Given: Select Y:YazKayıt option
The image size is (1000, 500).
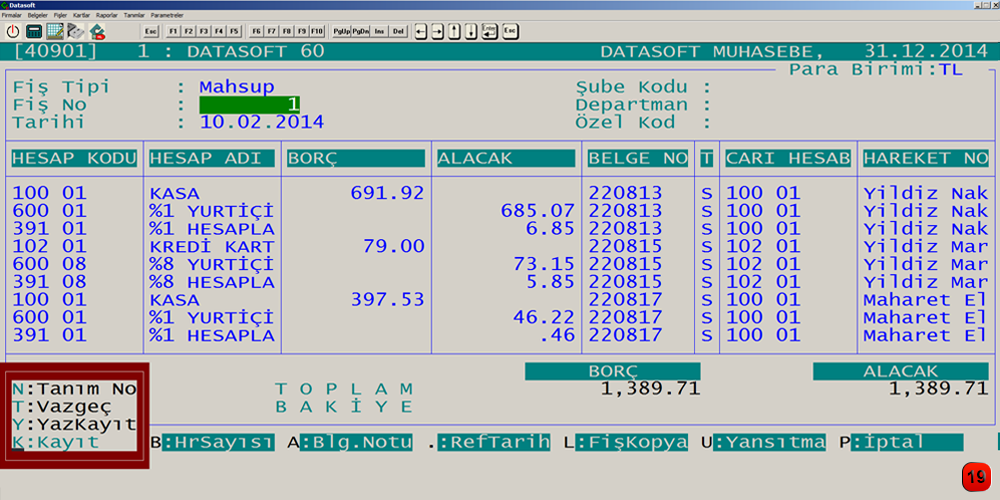Looking at the screenshot, I should point(74,424).
